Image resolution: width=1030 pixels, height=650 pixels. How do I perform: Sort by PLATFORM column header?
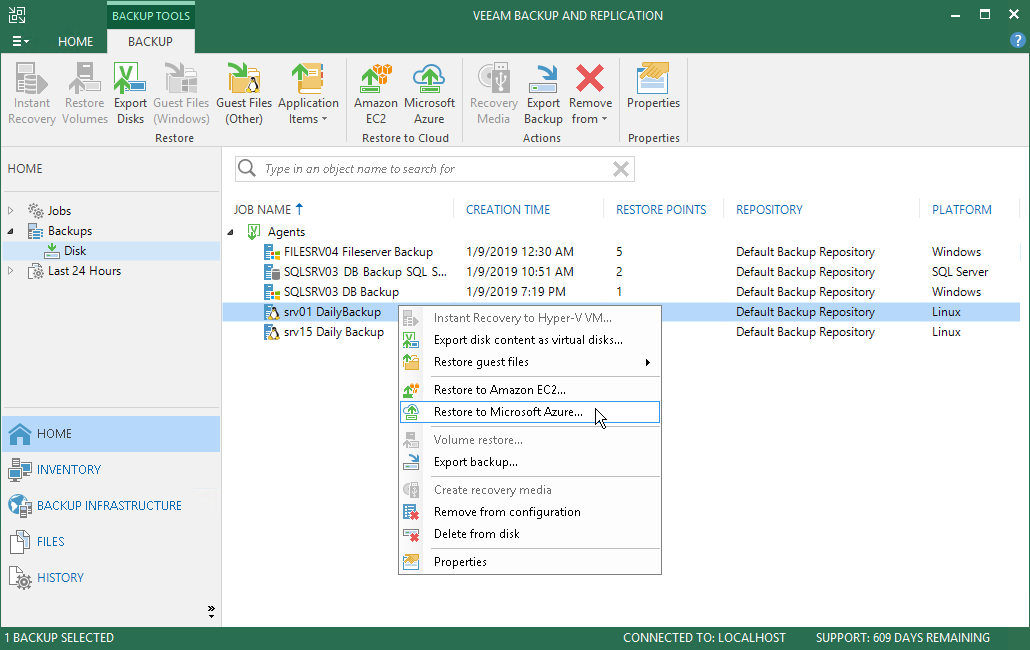[962, 209]
